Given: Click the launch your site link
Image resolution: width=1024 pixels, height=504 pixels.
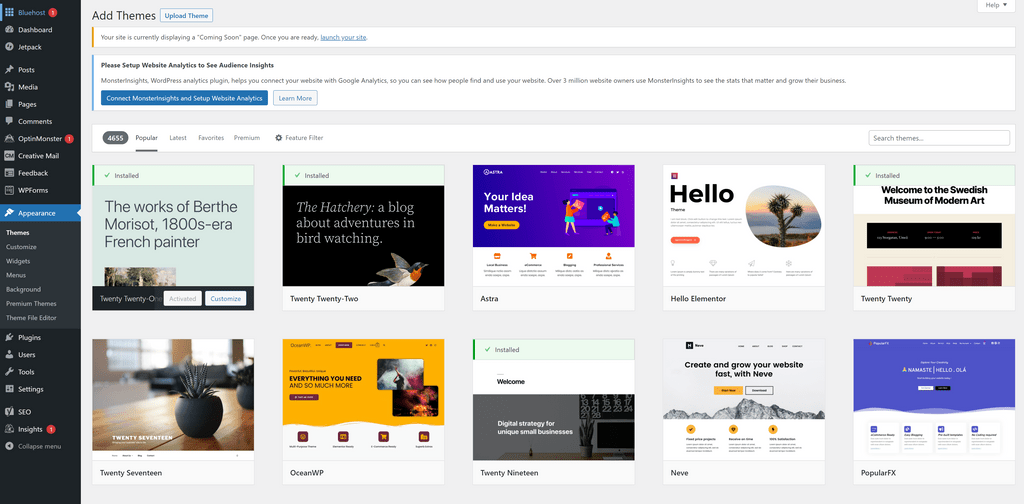Looking at the screenshot, I should click(x=344, y=37).
